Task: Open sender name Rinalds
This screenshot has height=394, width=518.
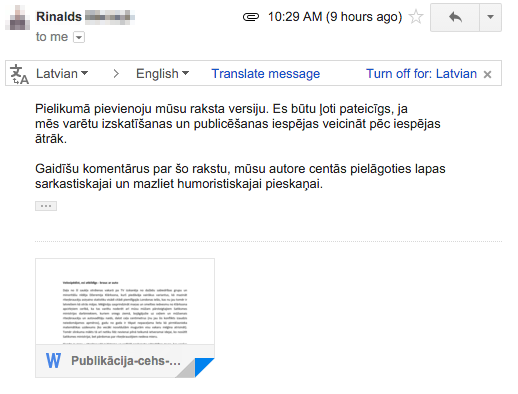Action: point(59,17)
